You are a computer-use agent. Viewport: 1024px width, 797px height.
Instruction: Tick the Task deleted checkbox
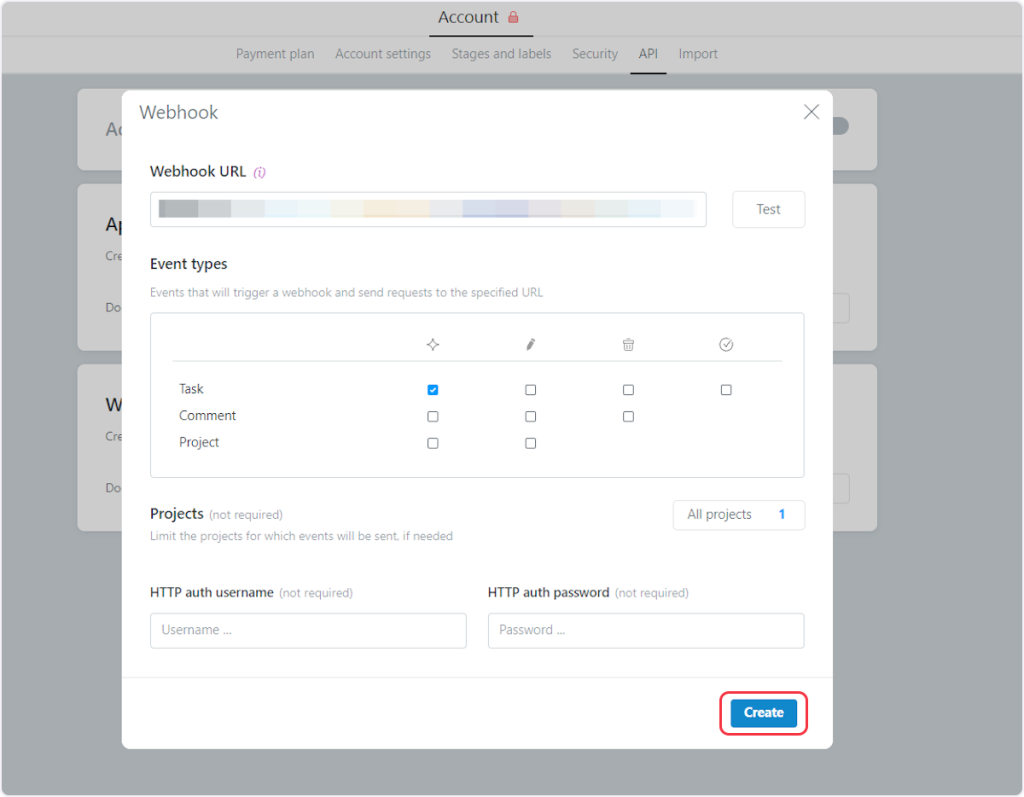click(x=628, y=390)
